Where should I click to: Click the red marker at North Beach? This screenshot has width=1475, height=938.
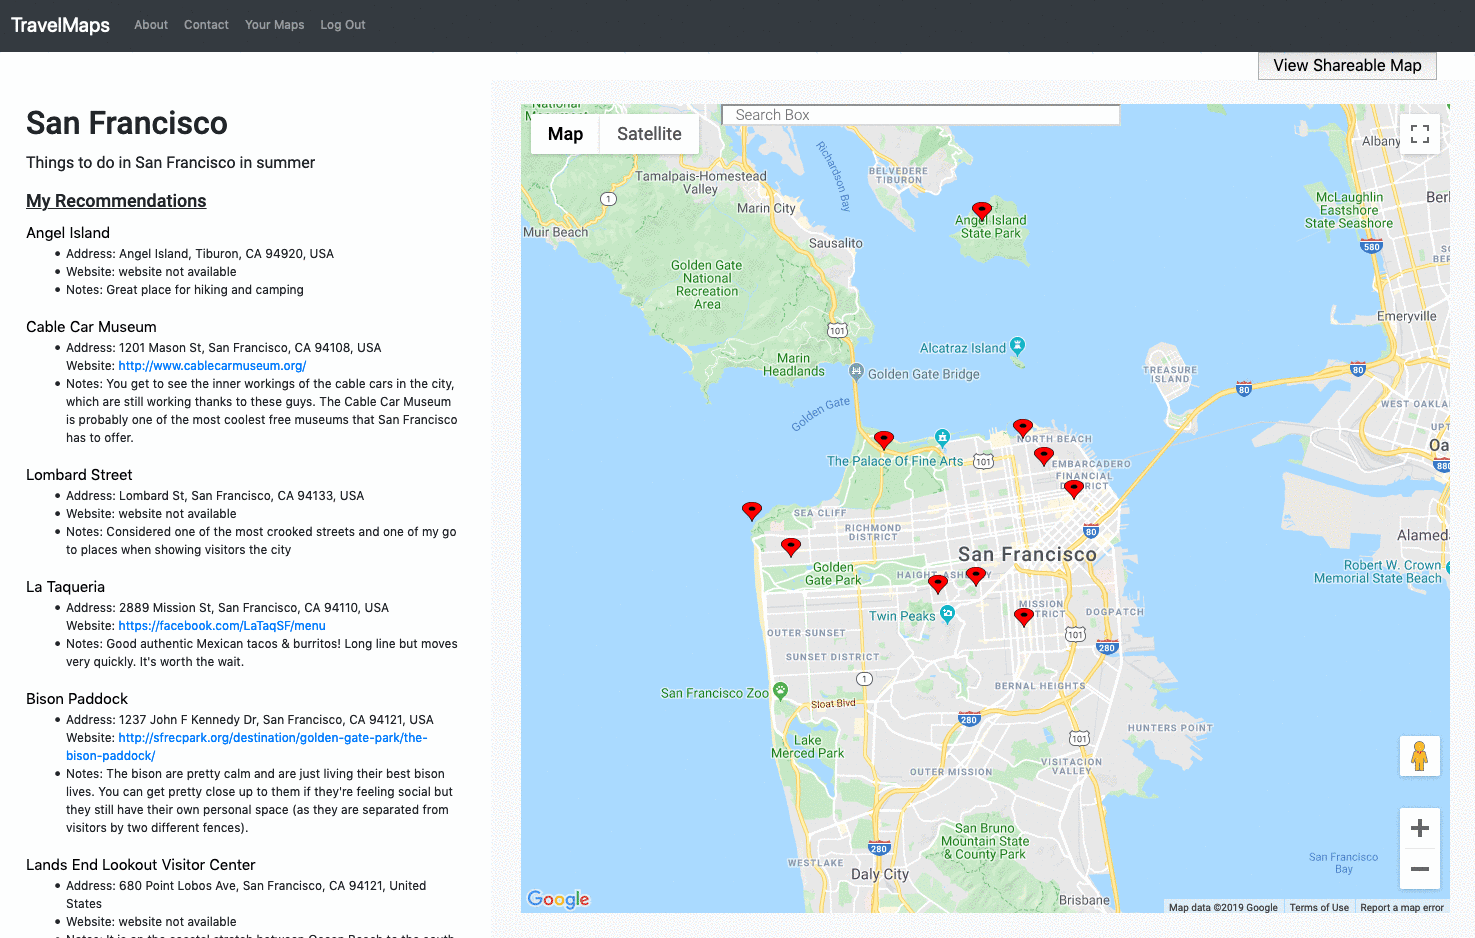pyautogui.click(x=1023, y=428)
